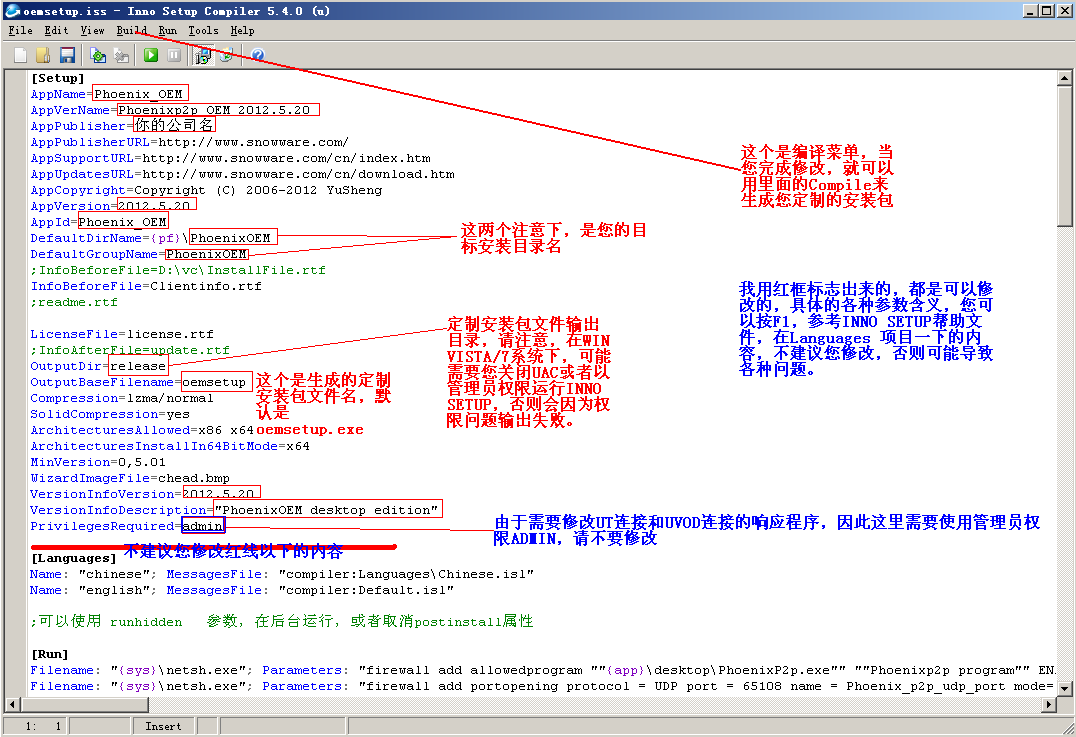This screenshot has width=1076, height=737.
Task: Click the PrivilegesRequired value admin
Action: pos(202,526)
